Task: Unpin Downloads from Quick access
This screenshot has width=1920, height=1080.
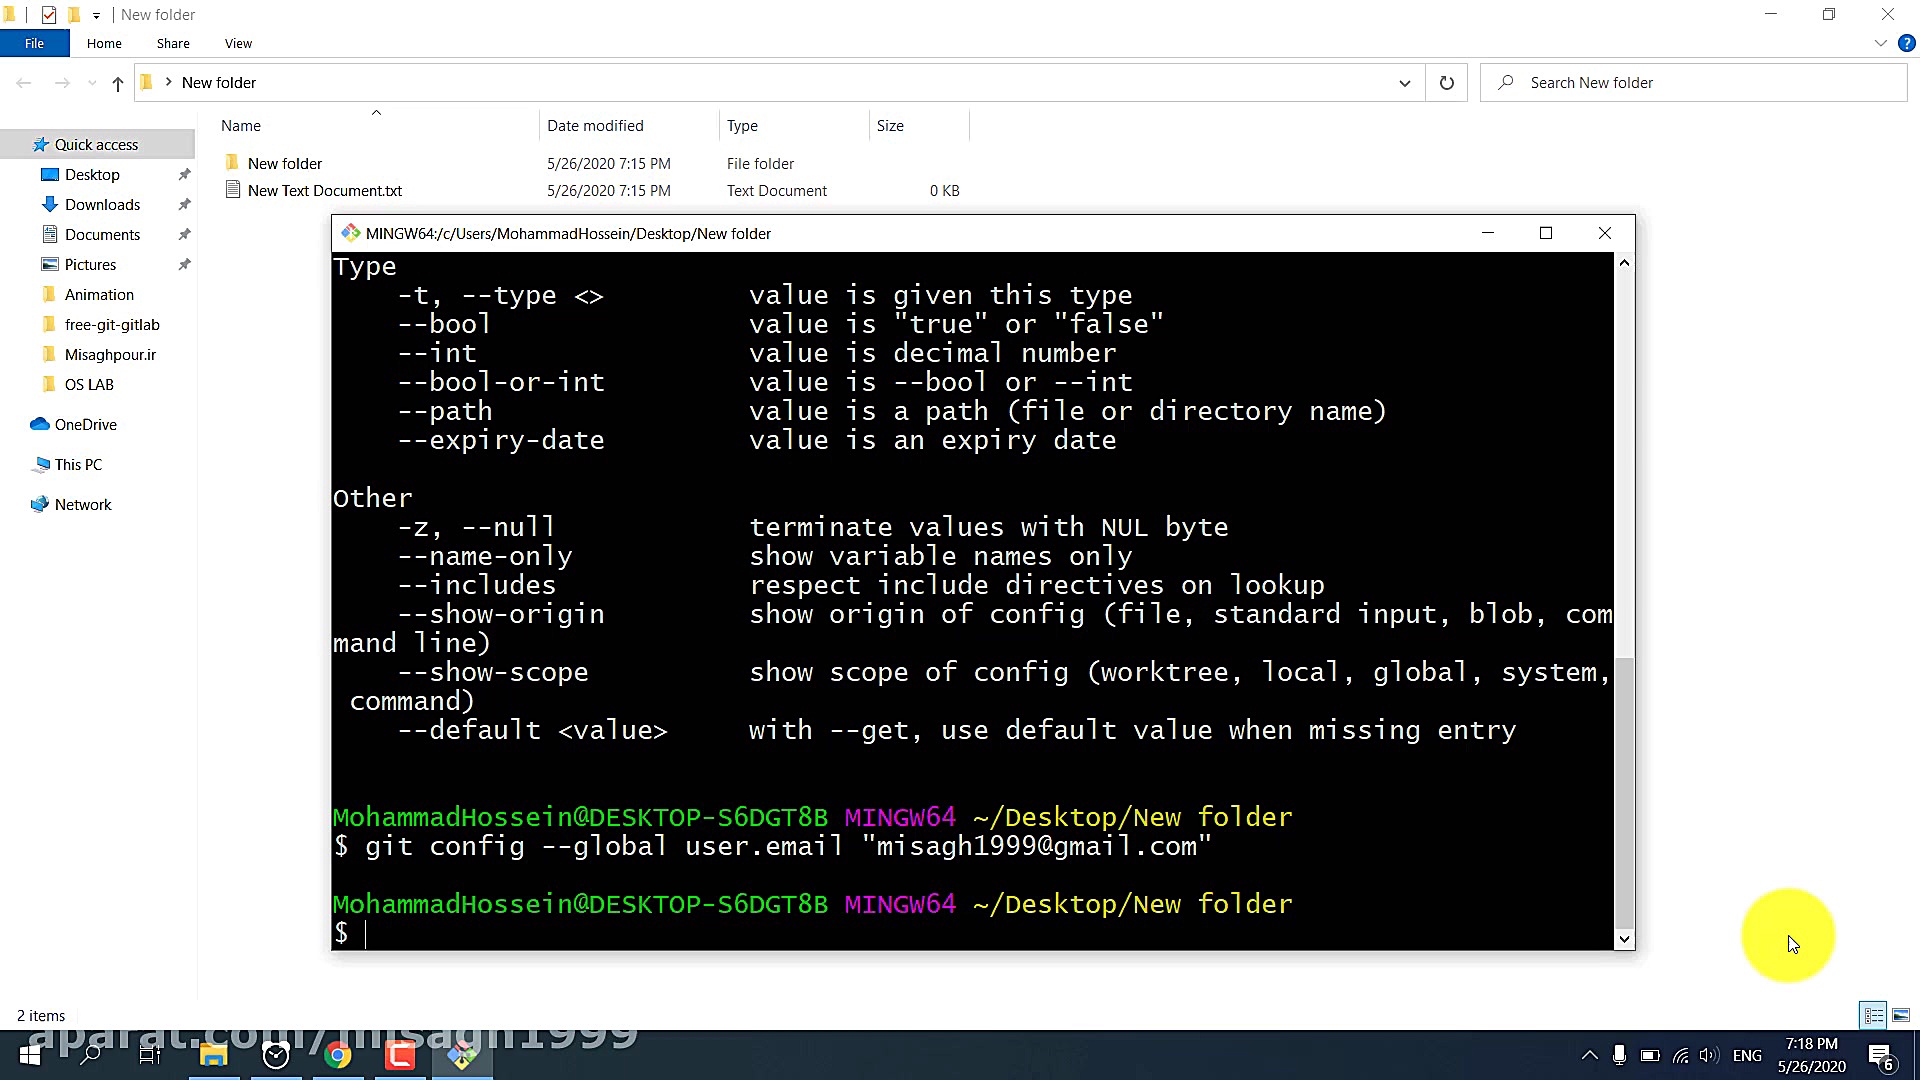Action: coord(184,204)
